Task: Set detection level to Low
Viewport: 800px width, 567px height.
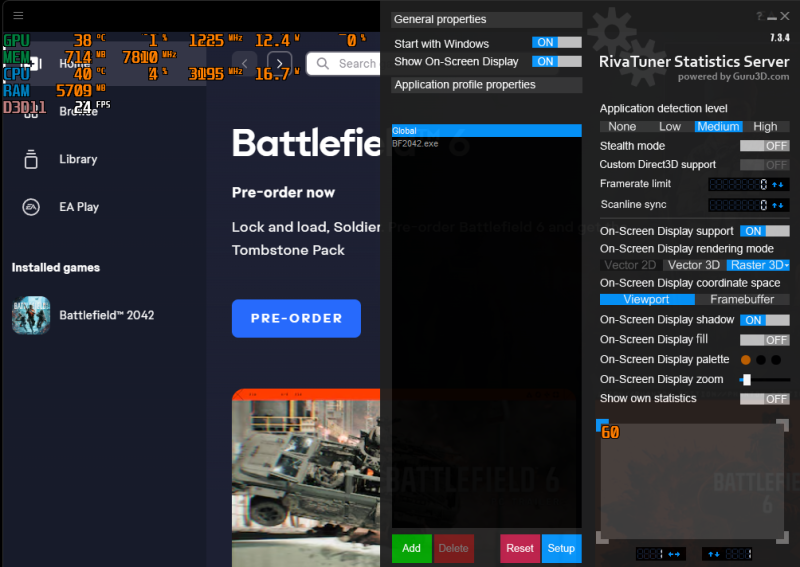Action: tap(669, 127)
